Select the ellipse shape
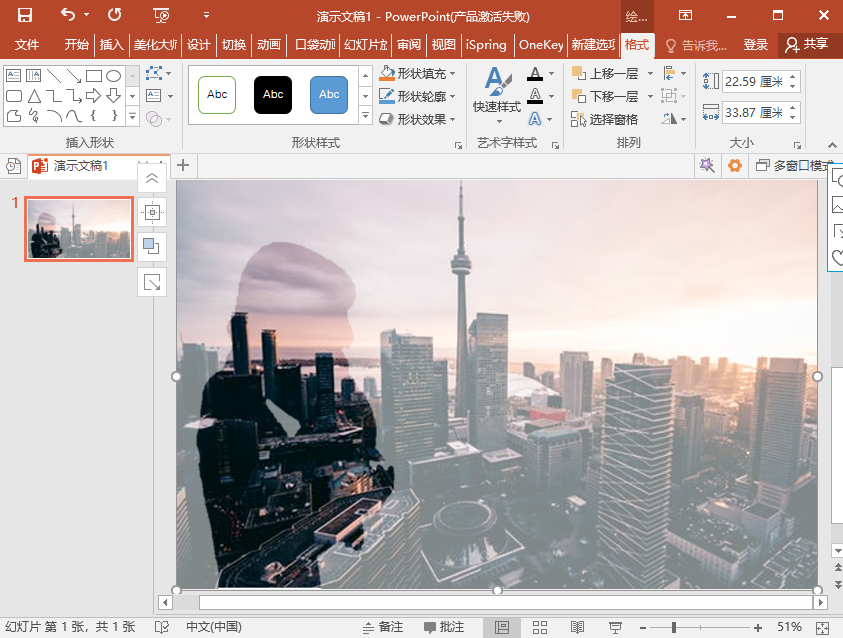The image size is (843, 638). pyautogui.click(x=113, y=75)
